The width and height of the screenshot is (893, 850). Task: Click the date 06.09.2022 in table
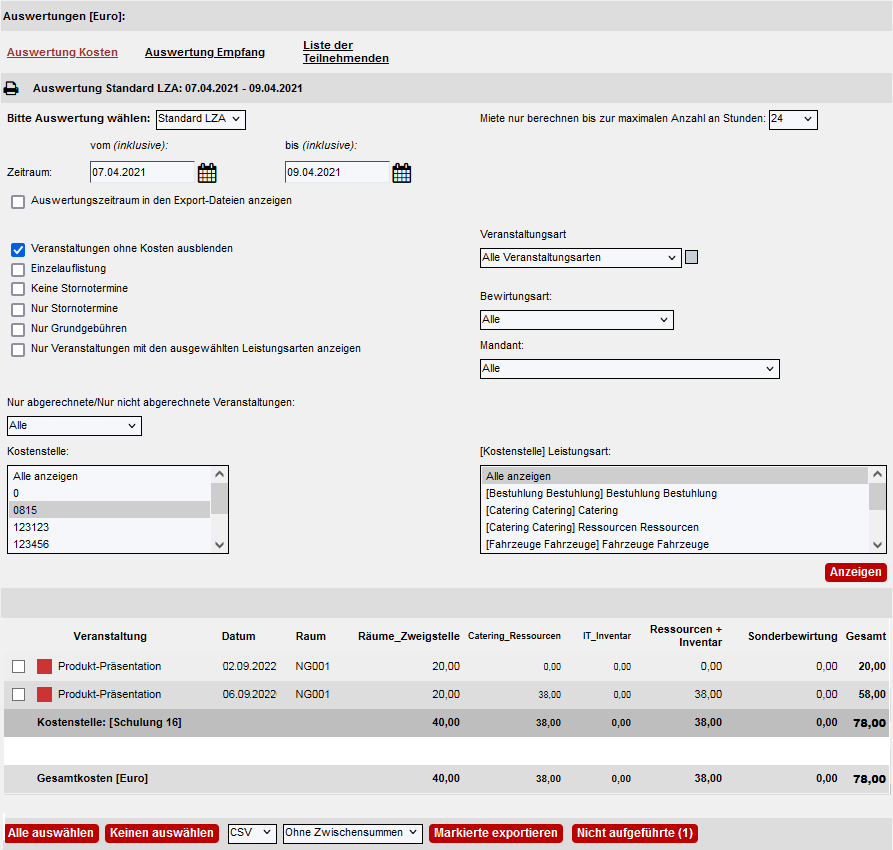pos(249,694)
